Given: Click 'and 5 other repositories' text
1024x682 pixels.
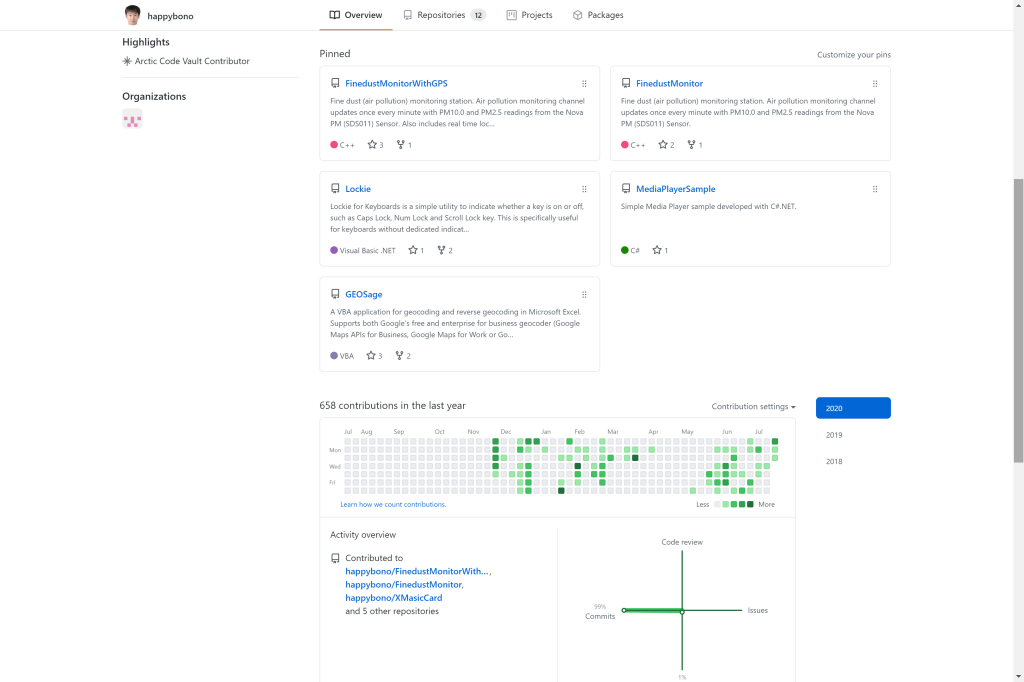Looking at the screenshot, I should pos(392,611).
